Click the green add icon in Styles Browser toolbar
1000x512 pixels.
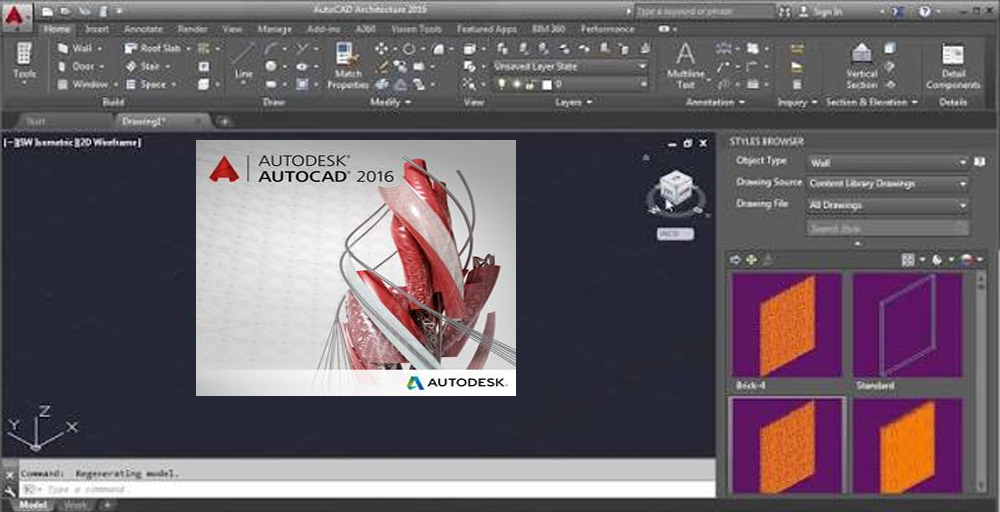[751, 260]
